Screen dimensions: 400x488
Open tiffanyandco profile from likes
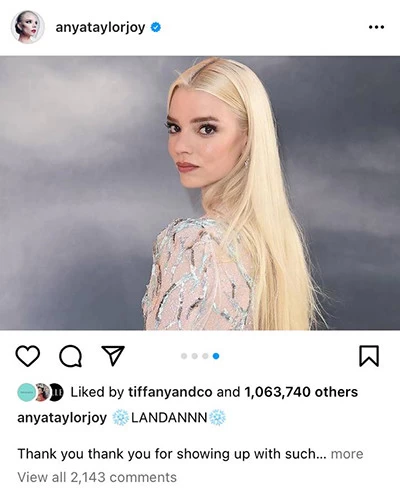(170, 392)
